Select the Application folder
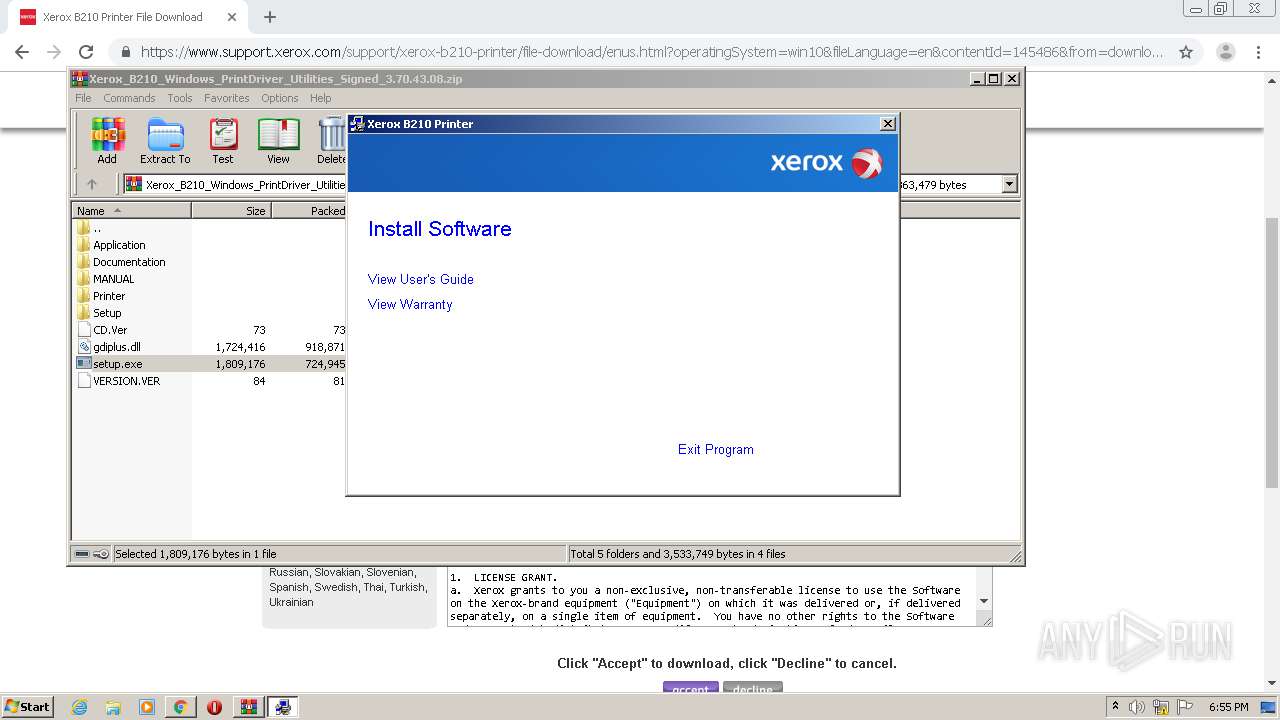This screenshot has height=720, width=1280. [x=119, y=245]
